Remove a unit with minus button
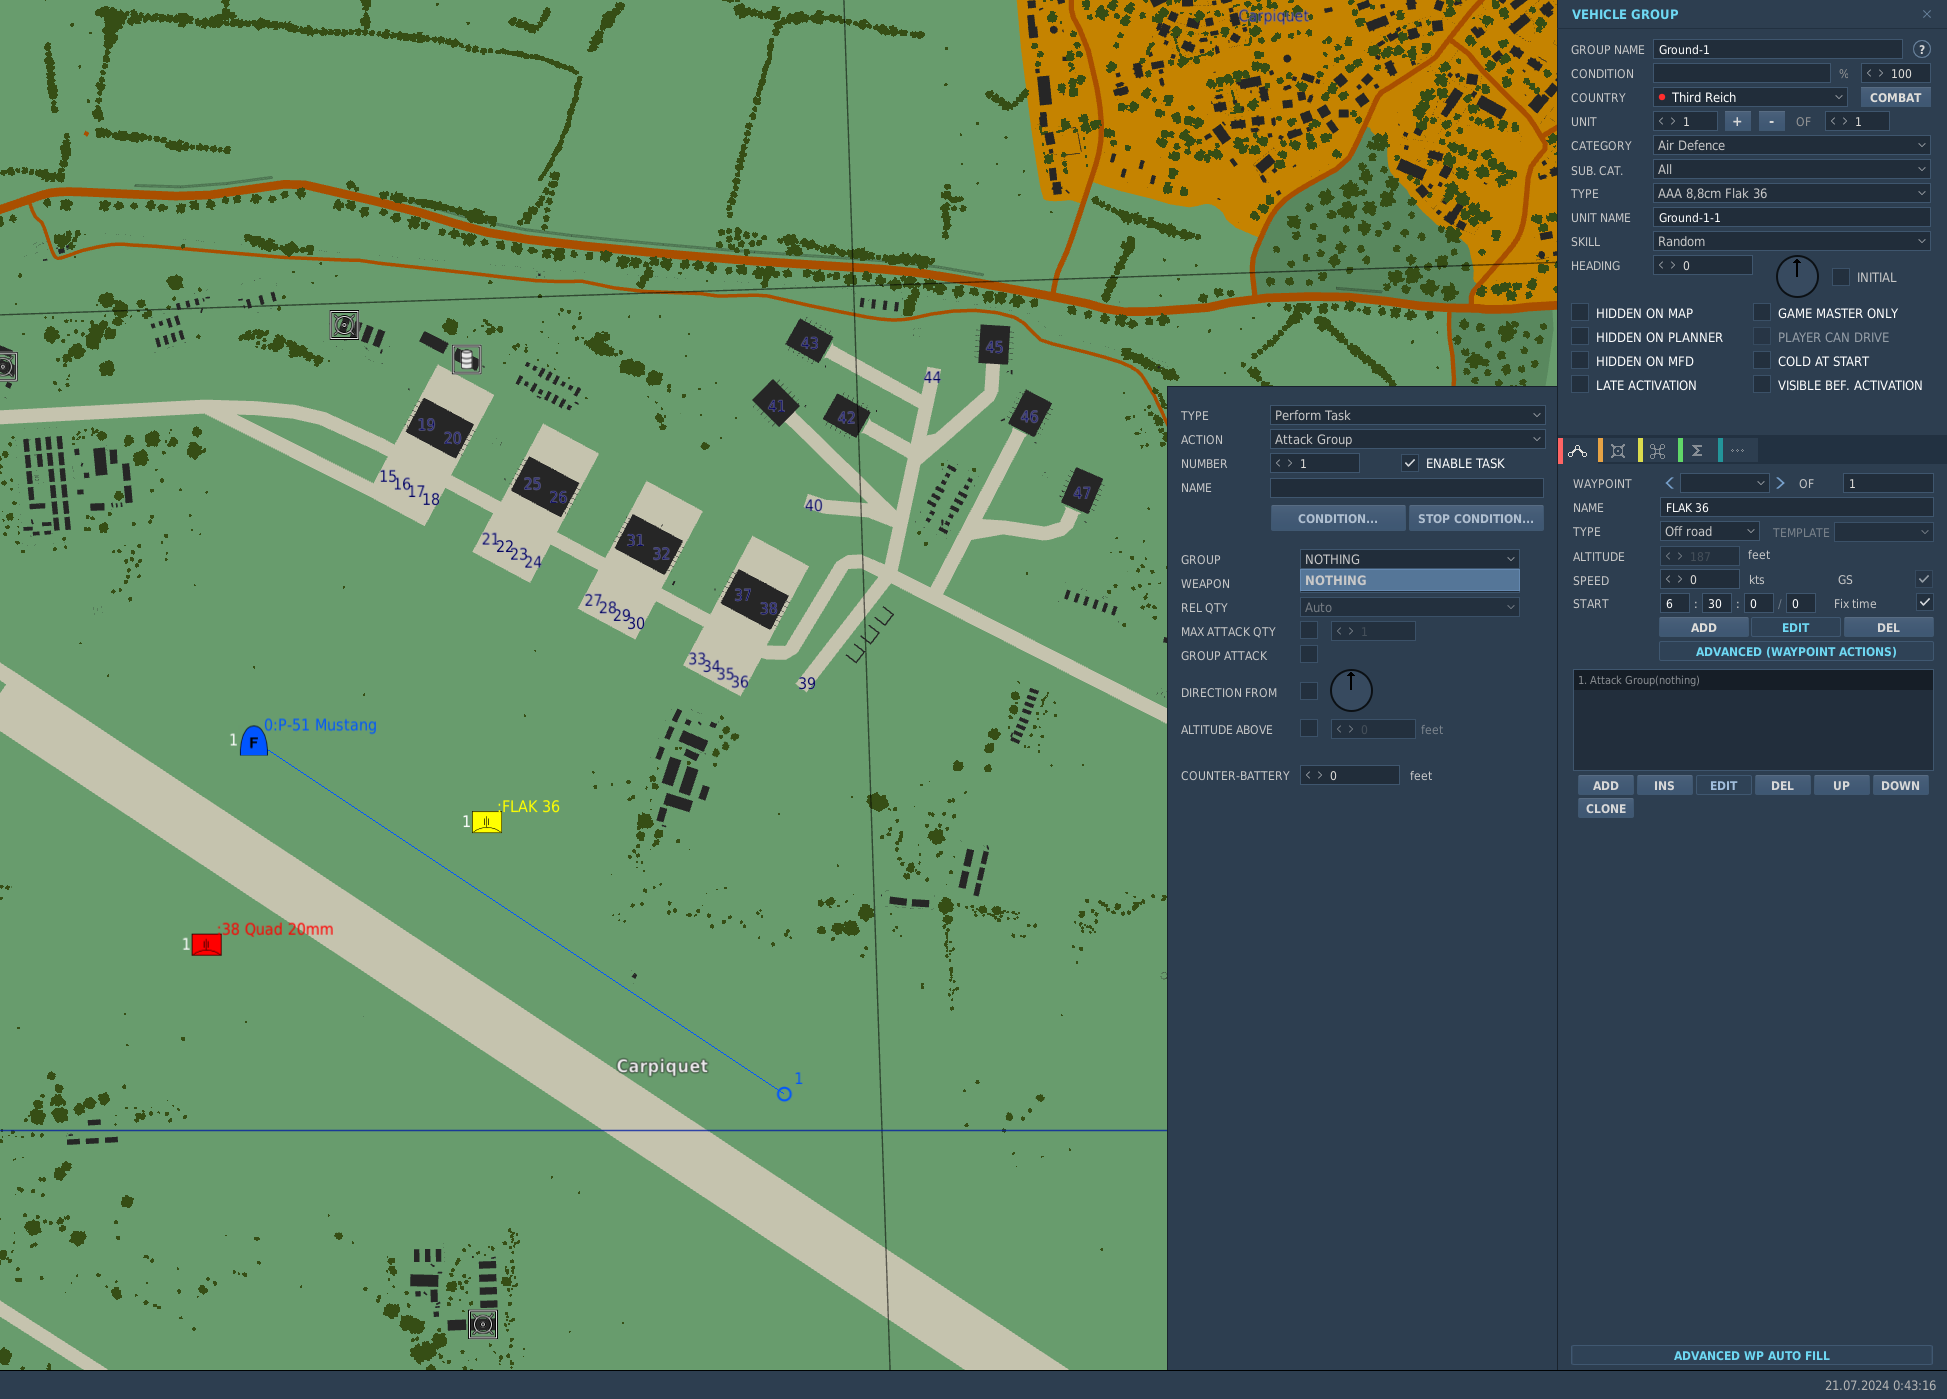 (x=1771, y=121)
